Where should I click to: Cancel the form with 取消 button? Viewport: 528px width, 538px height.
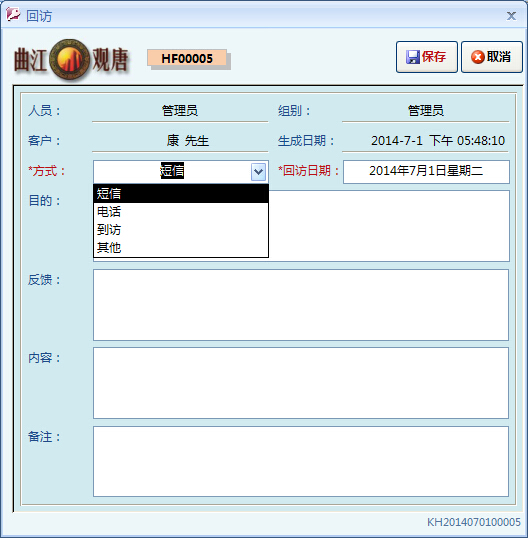pyautogui.click(x=492, y=57)
